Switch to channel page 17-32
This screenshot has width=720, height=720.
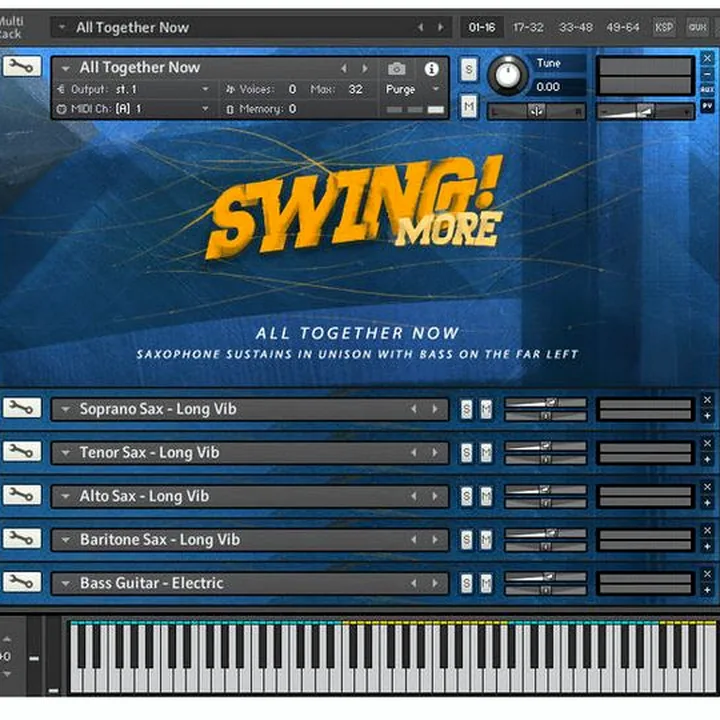528,28
